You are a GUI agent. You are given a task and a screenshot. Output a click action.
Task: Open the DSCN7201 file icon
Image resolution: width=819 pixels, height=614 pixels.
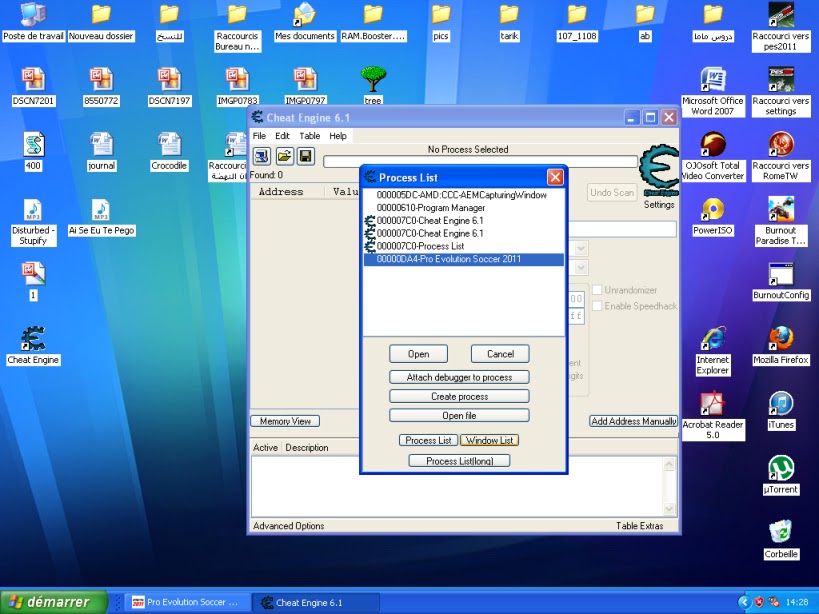33,87
